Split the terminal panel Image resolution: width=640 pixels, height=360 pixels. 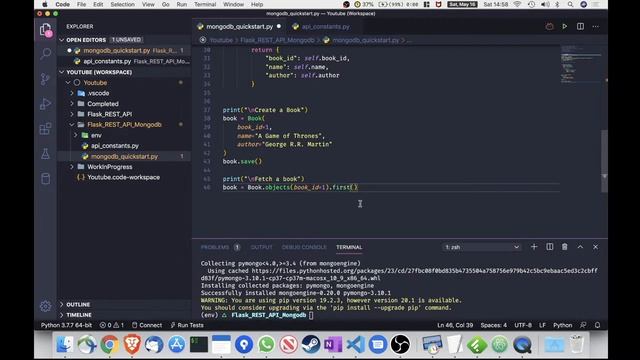(x=549, y=247)
